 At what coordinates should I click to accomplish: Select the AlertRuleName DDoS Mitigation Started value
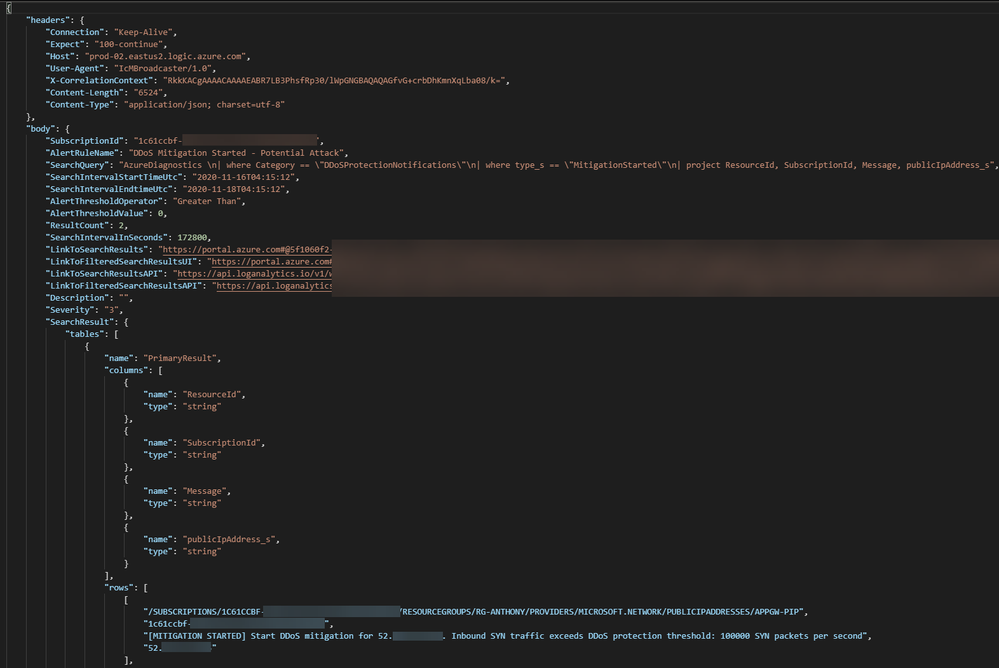pyautogui.click(x=236, y=153)
